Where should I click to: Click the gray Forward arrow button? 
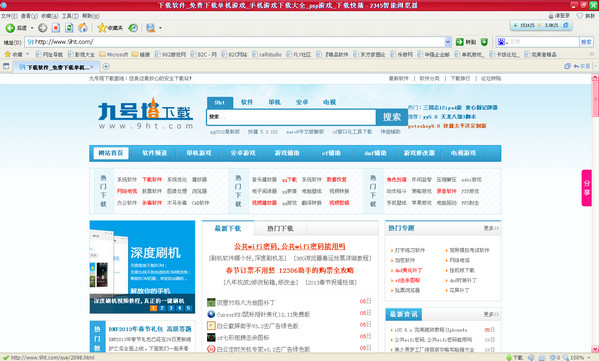[42, 28]
